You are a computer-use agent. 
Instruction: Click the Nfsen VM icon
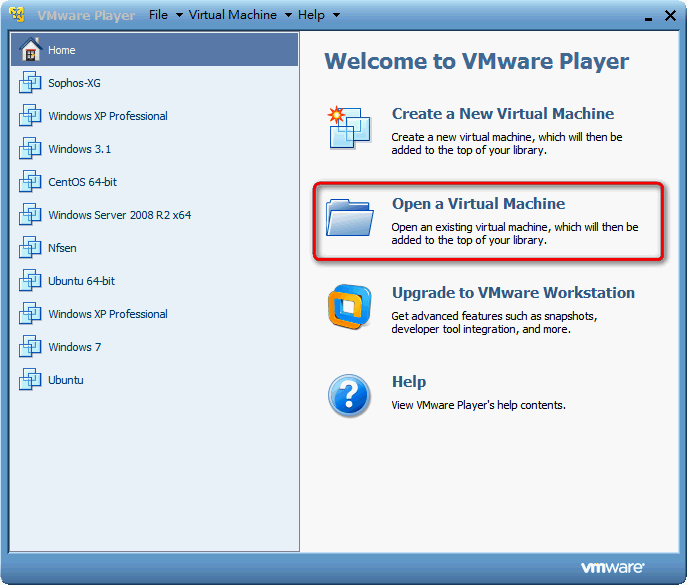(30, 247)
